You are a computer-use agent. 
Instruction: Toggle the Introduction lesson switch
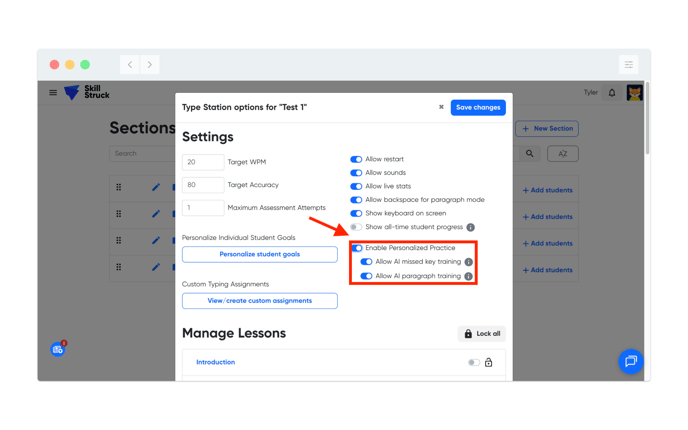pos(473,363)
